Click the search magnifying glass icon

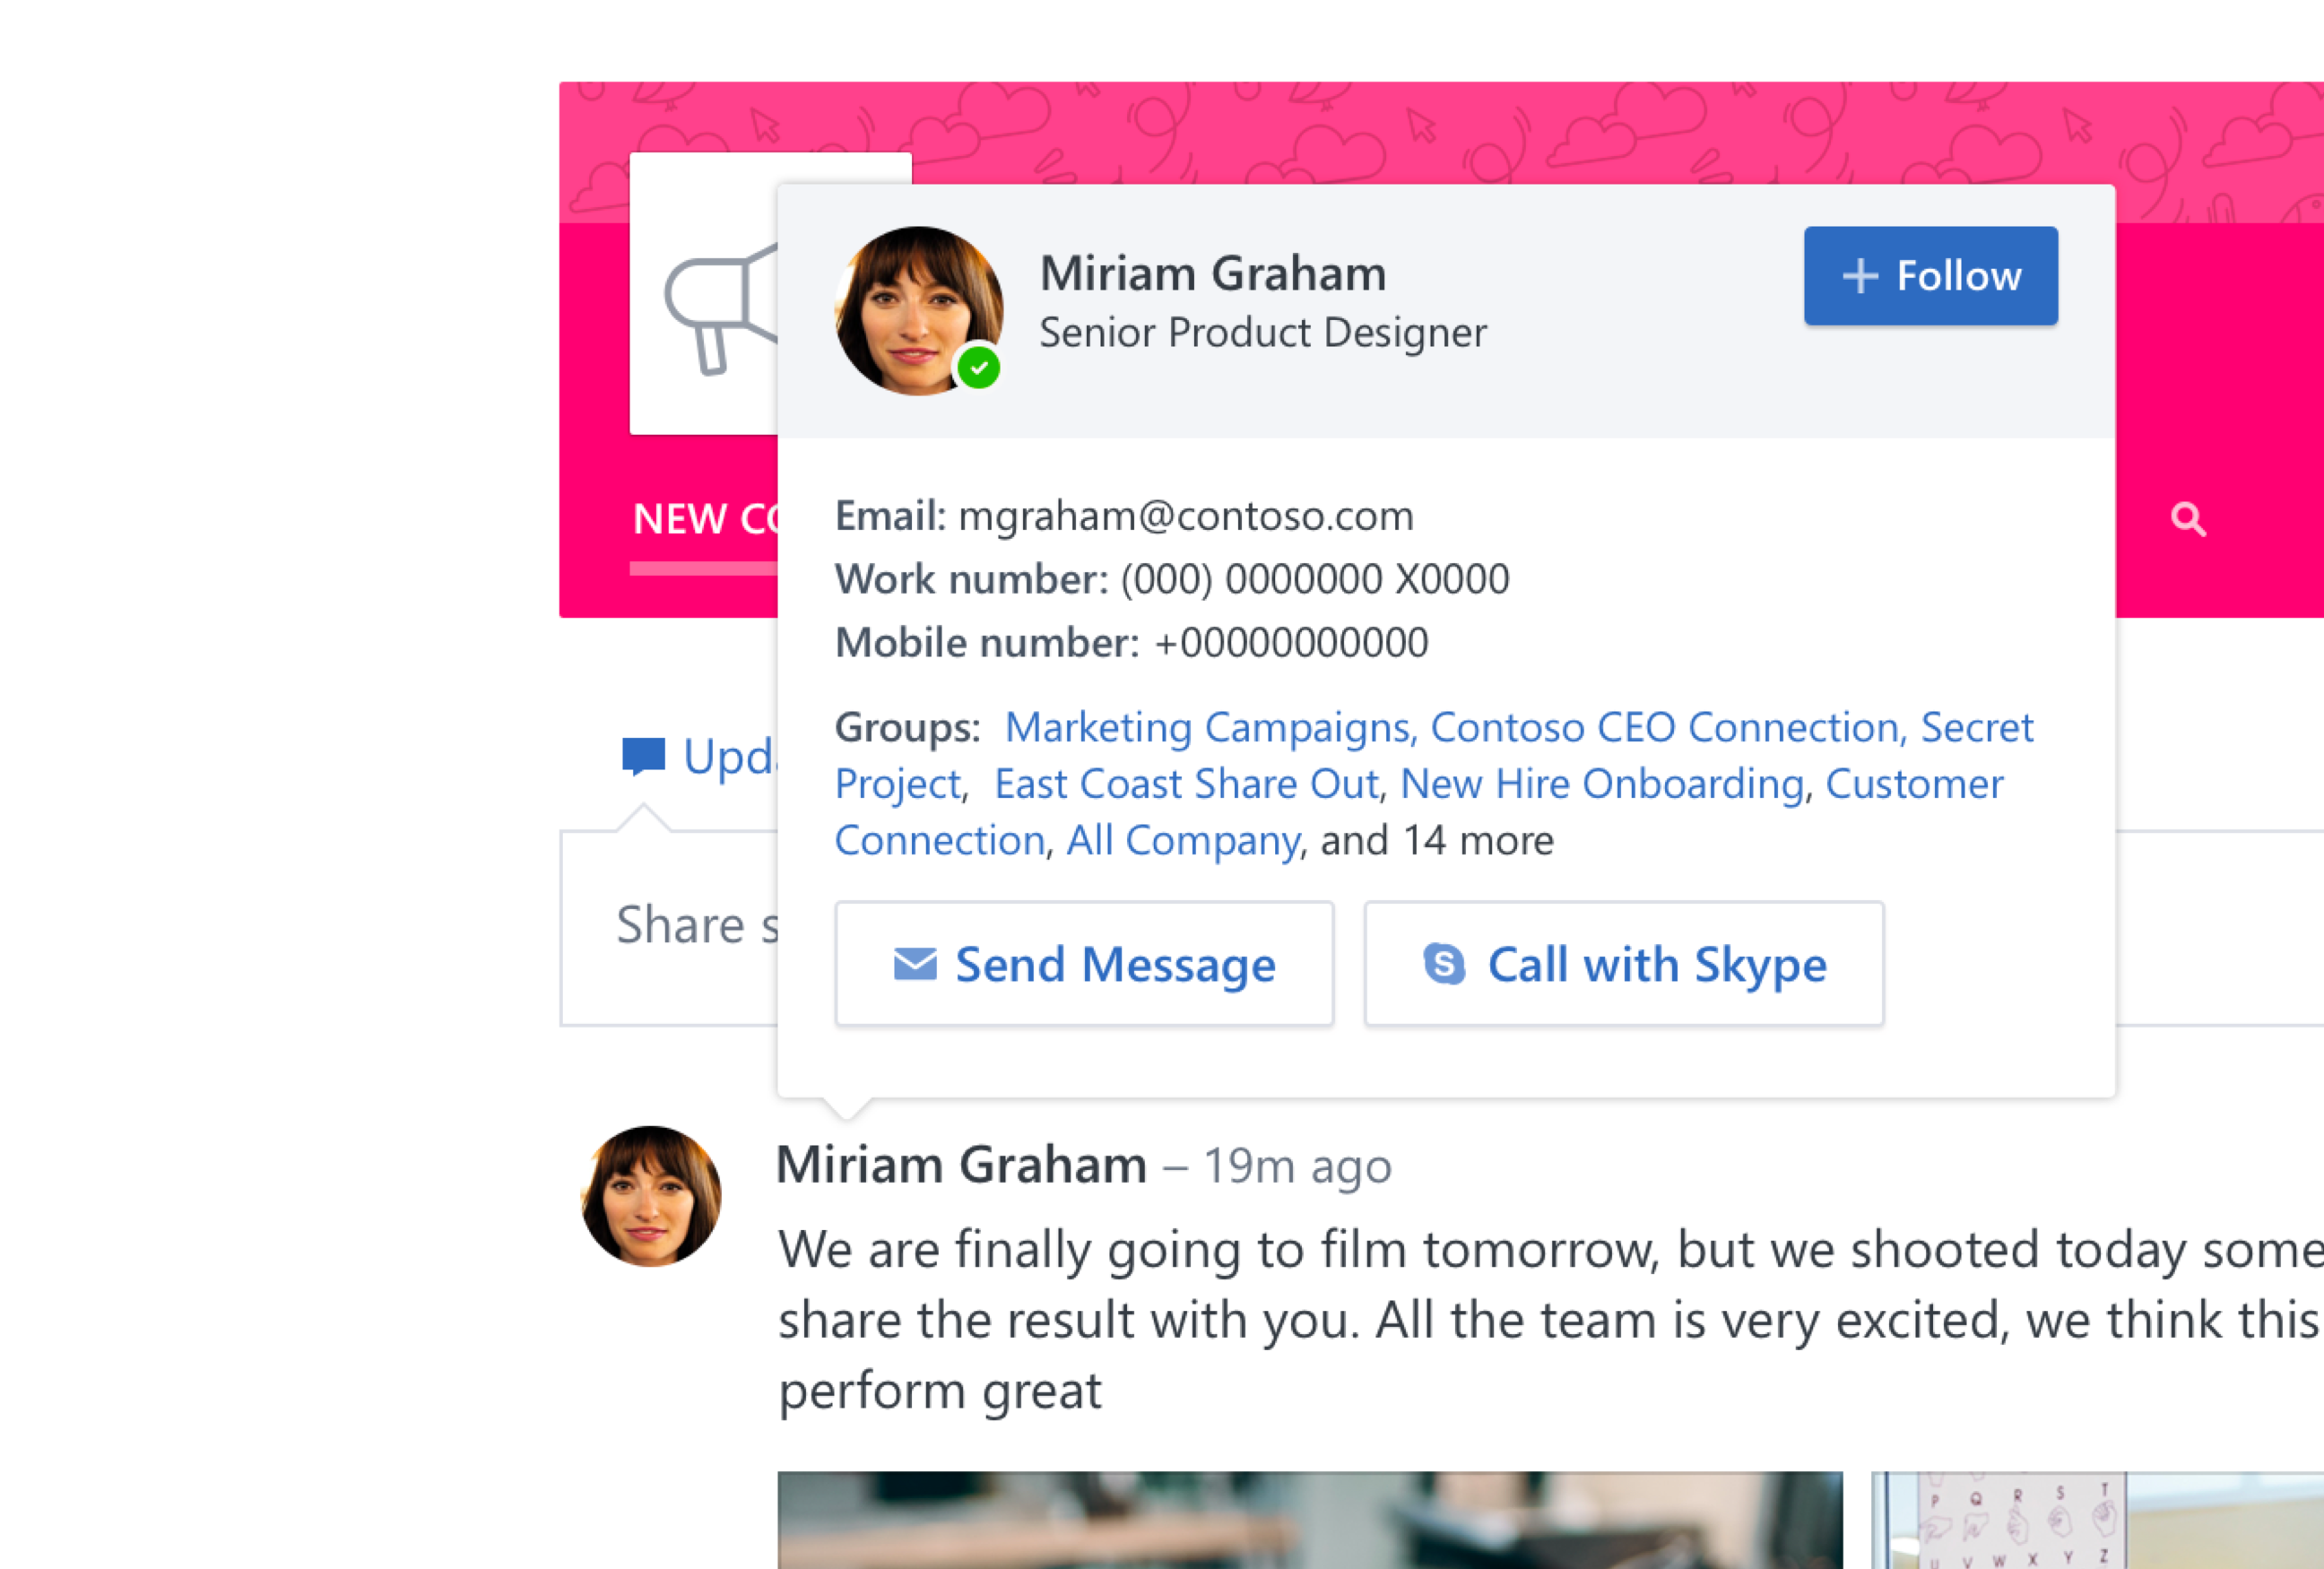tap(2190, 518)
